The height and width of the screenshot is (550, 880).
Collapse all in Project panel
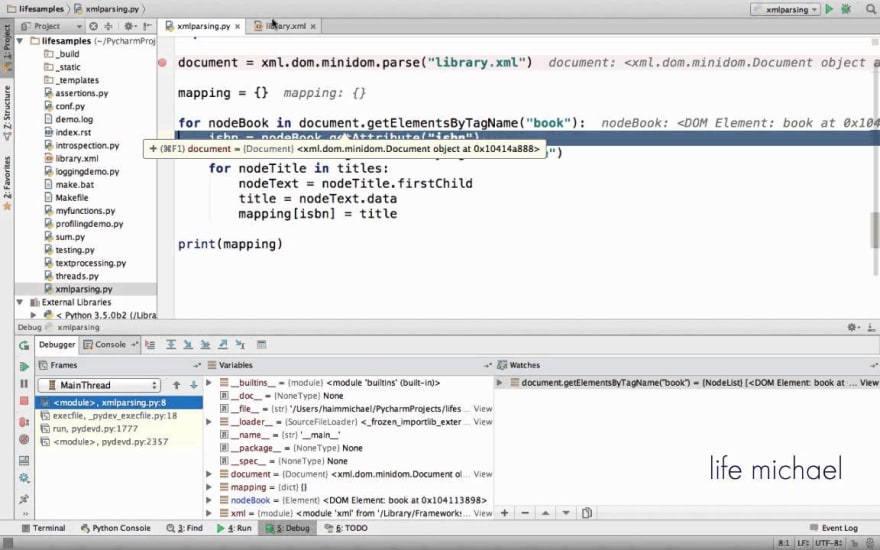(x=108, y=26)
